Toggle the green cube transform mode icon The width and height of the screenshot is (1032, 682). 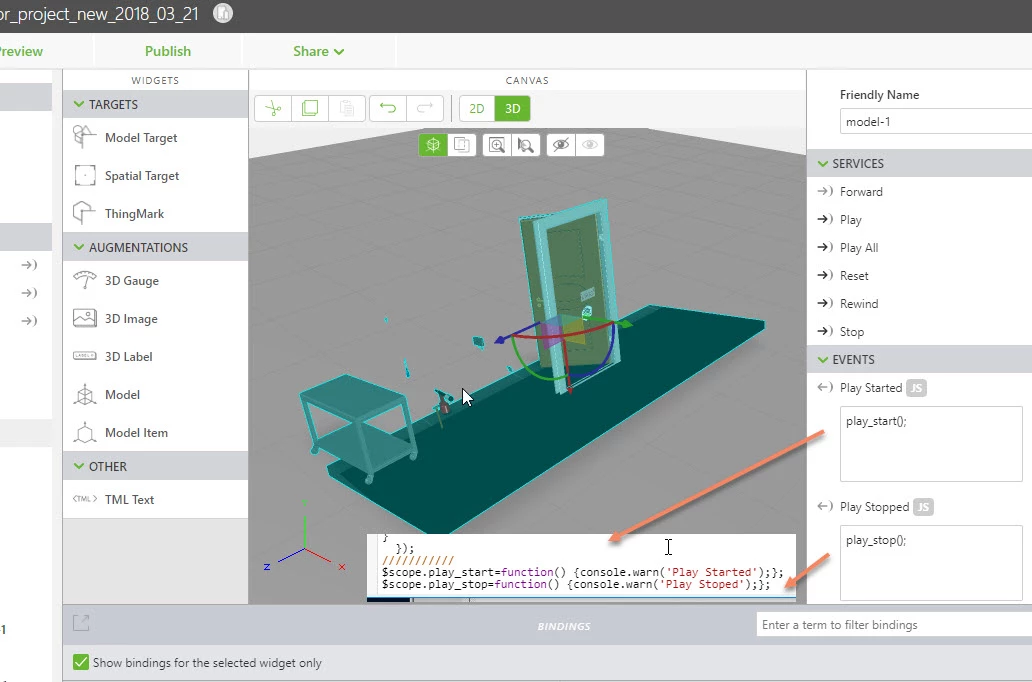pyautogui.click(x=433, y=145)
